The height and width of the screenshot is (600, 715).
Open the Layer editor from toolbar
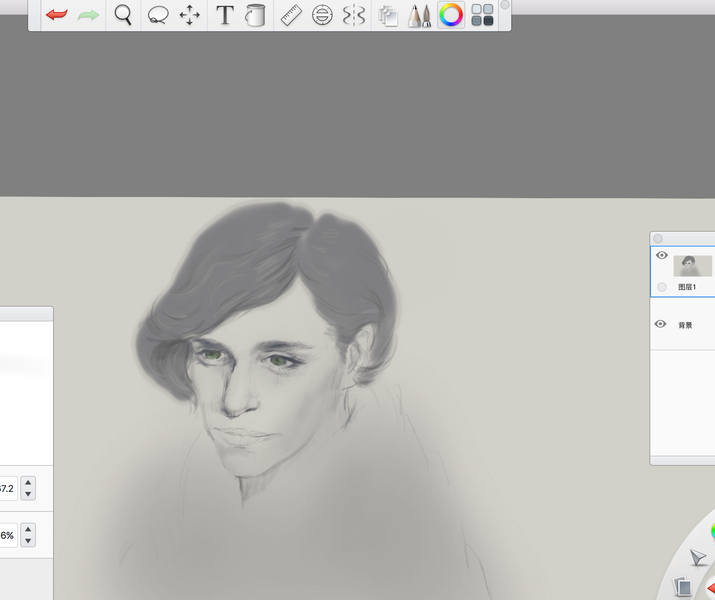388,16
